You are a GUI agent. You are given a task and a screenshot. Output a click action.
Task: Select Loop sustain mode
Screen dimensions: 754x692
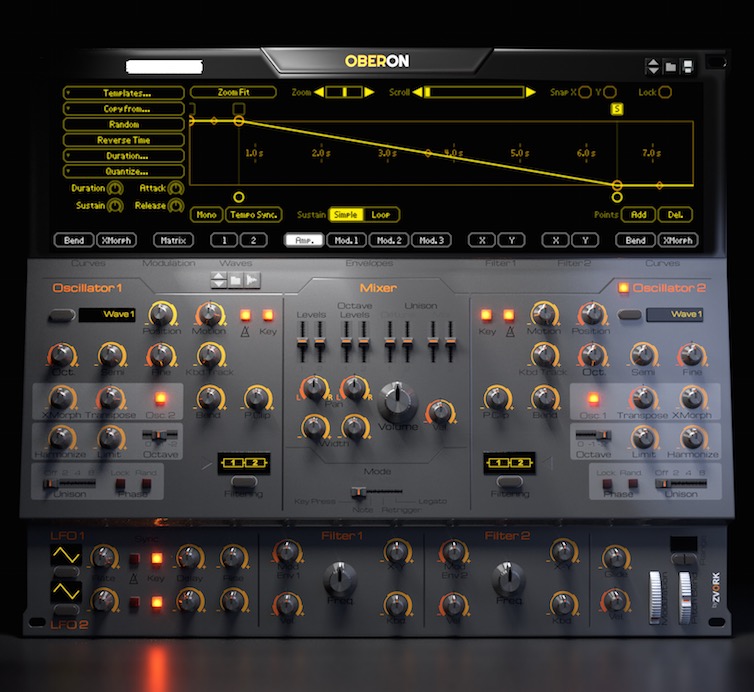[x=381, y=214]
